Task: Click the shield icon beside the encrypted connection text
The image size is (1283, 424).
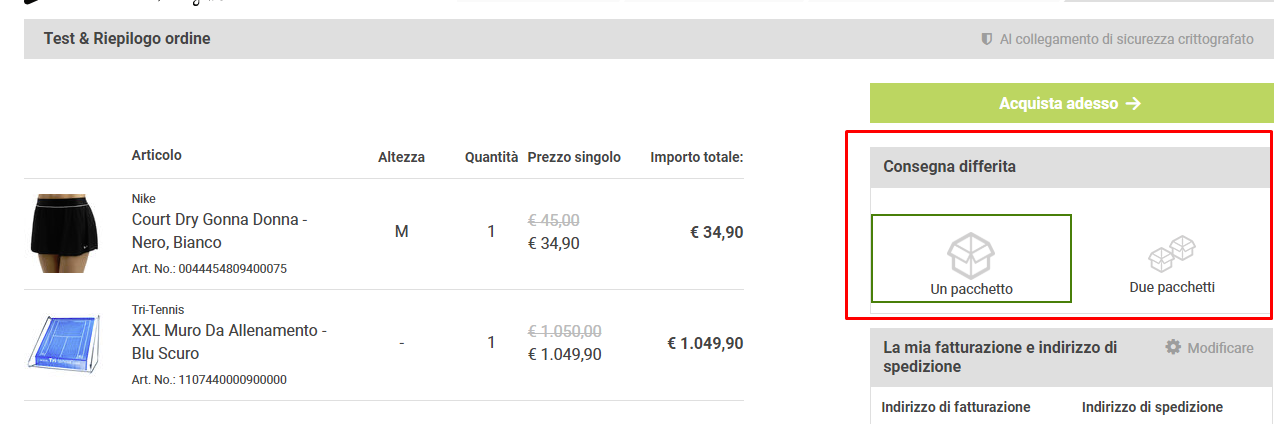Action: pyautogui.click(x=987, y=39)
